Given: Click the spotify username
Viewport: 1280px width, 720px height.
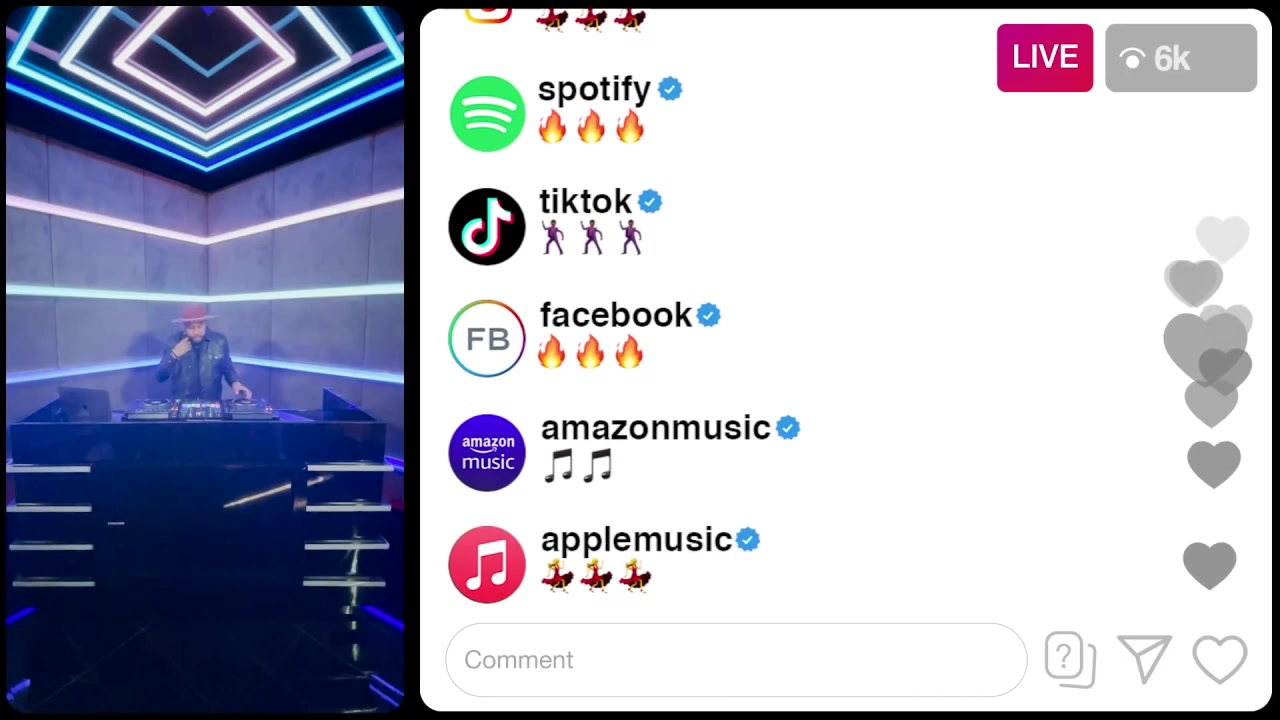Looking at the screenshot, I should pos(594,89).
